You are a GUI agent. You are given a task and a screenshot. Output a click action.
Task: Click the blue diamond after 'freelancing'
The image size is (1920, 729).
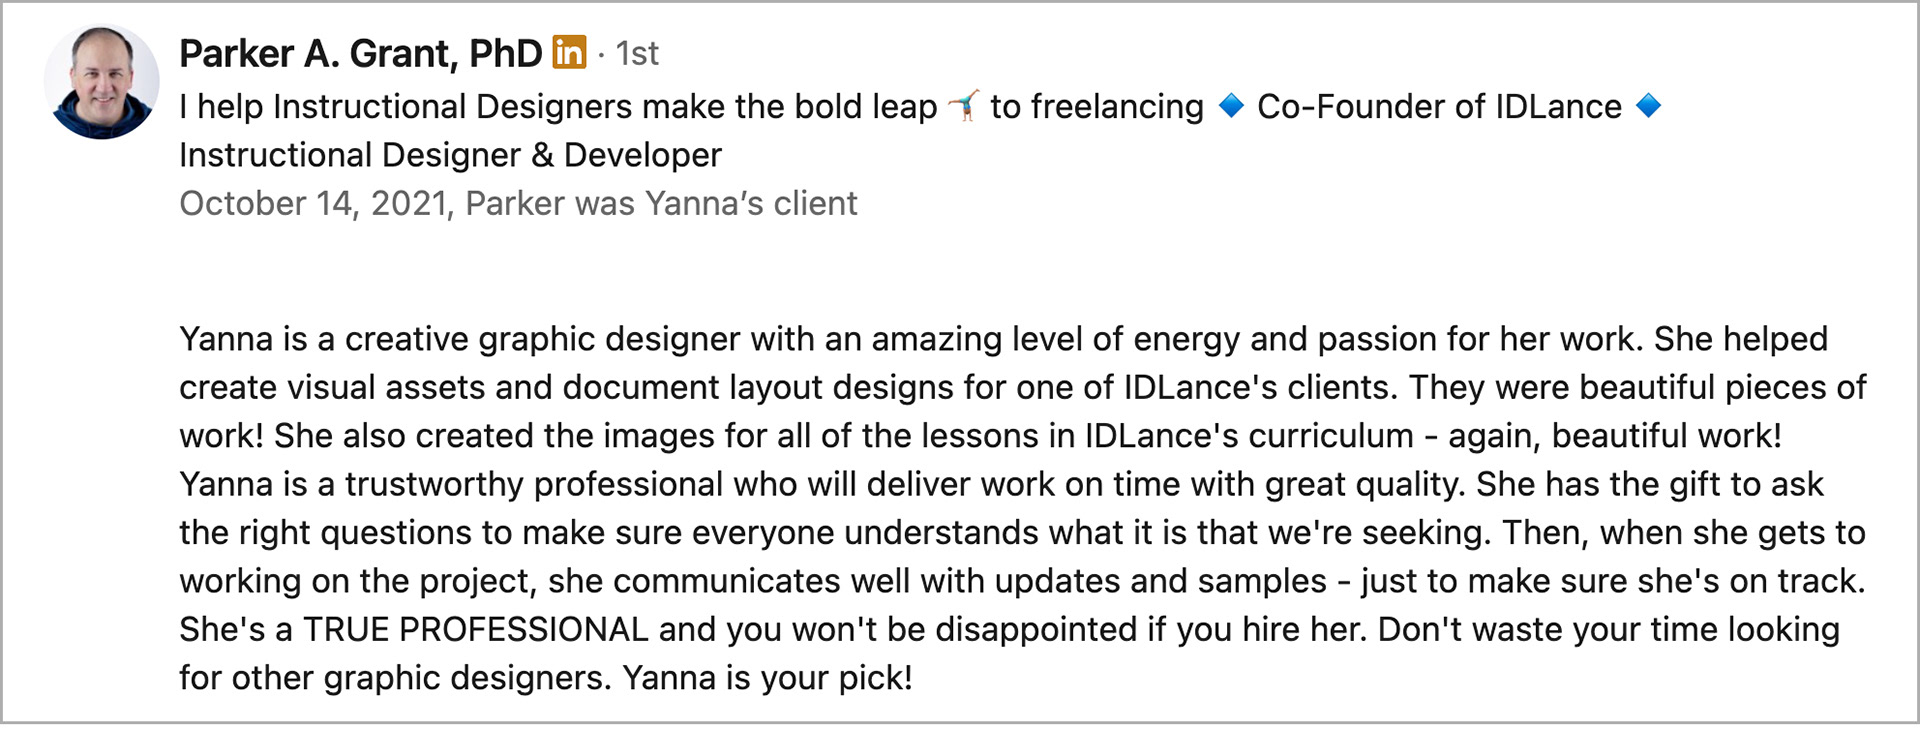[x=1231, y=106]
